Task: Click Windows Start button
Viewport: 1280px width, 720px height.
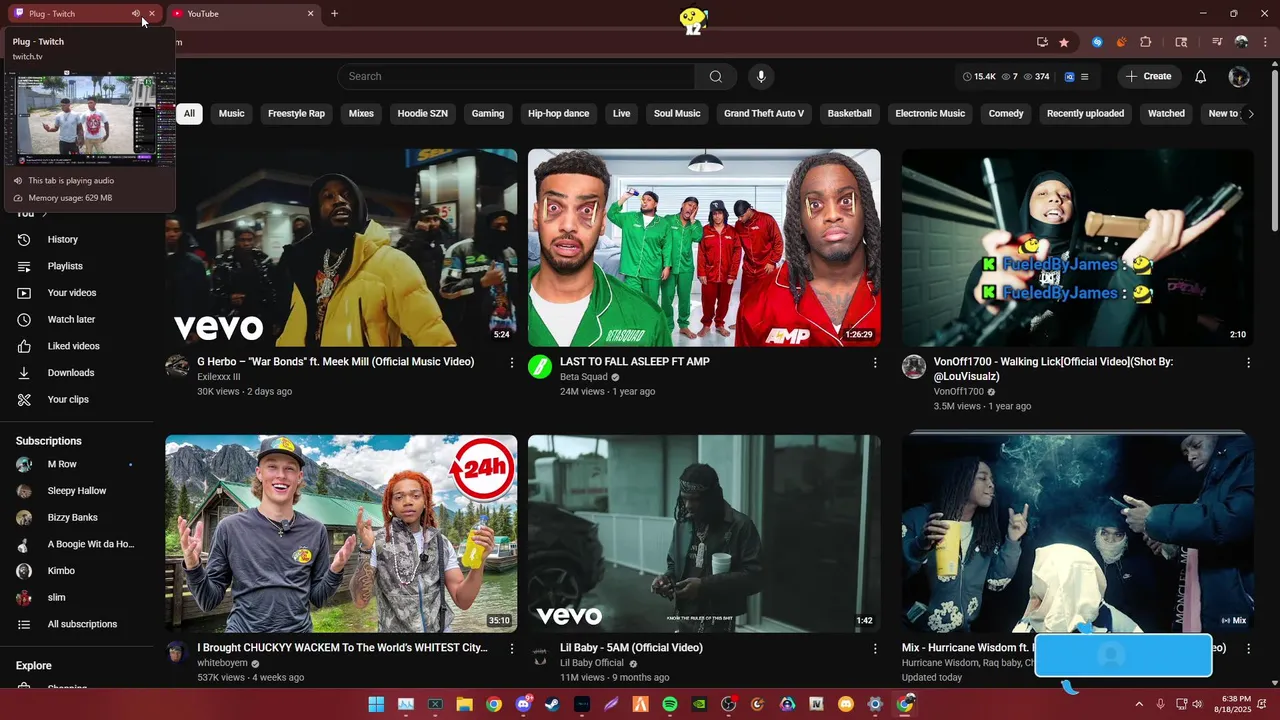Action: coord(376,704)
